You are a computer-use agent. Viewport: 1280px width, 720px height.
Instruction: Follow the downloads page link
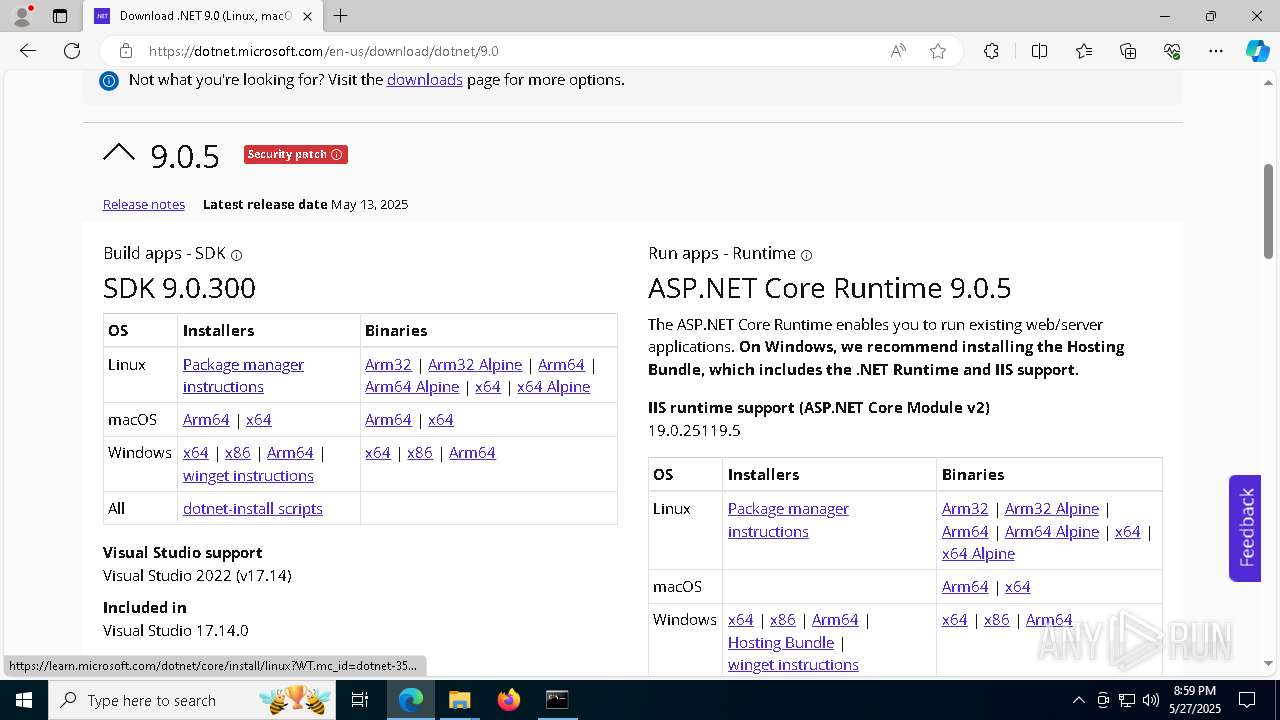pyautogui.click(x=425, y=80)
